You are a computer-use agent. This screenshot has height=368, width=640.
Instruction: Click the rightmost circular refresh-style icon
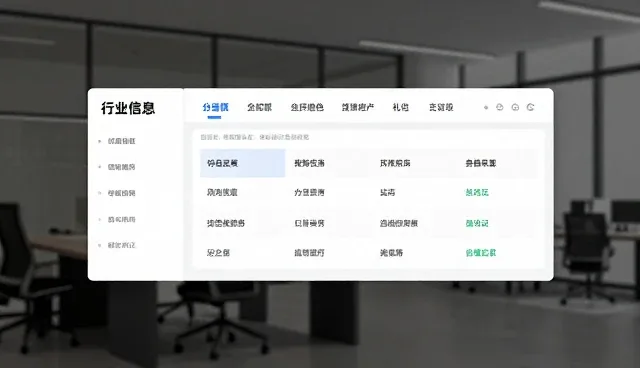coord(530,107)
